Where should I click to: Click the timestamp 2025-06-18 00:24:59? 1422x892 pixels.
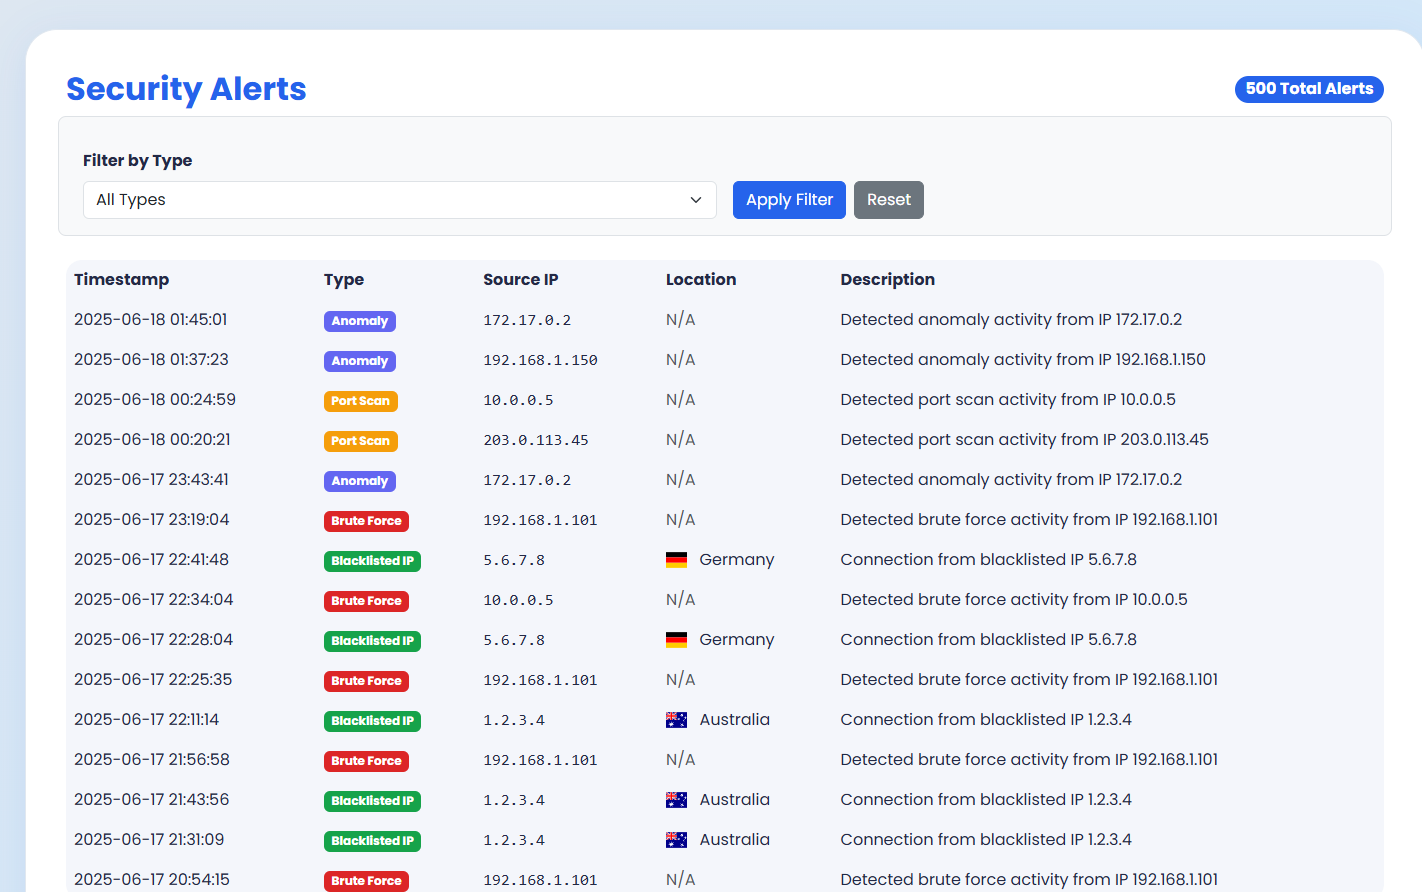click(x=155, y=400)
